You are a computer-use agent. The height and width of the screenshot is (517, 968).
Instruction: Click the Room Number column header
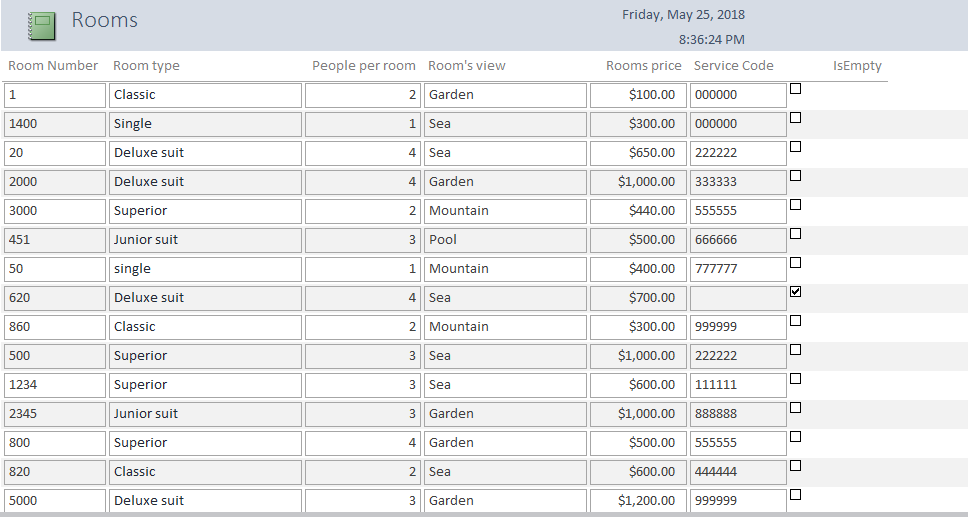point(53,66)
